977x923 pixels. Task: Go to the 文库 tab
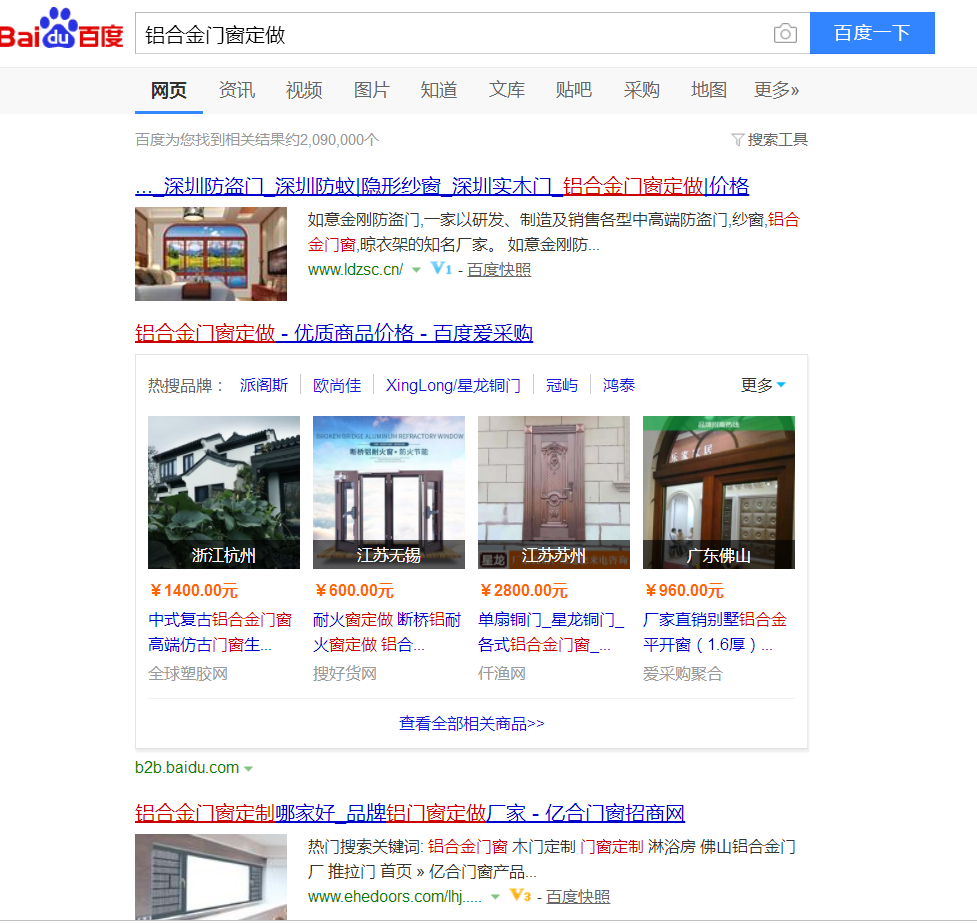(x=507, y=90)
